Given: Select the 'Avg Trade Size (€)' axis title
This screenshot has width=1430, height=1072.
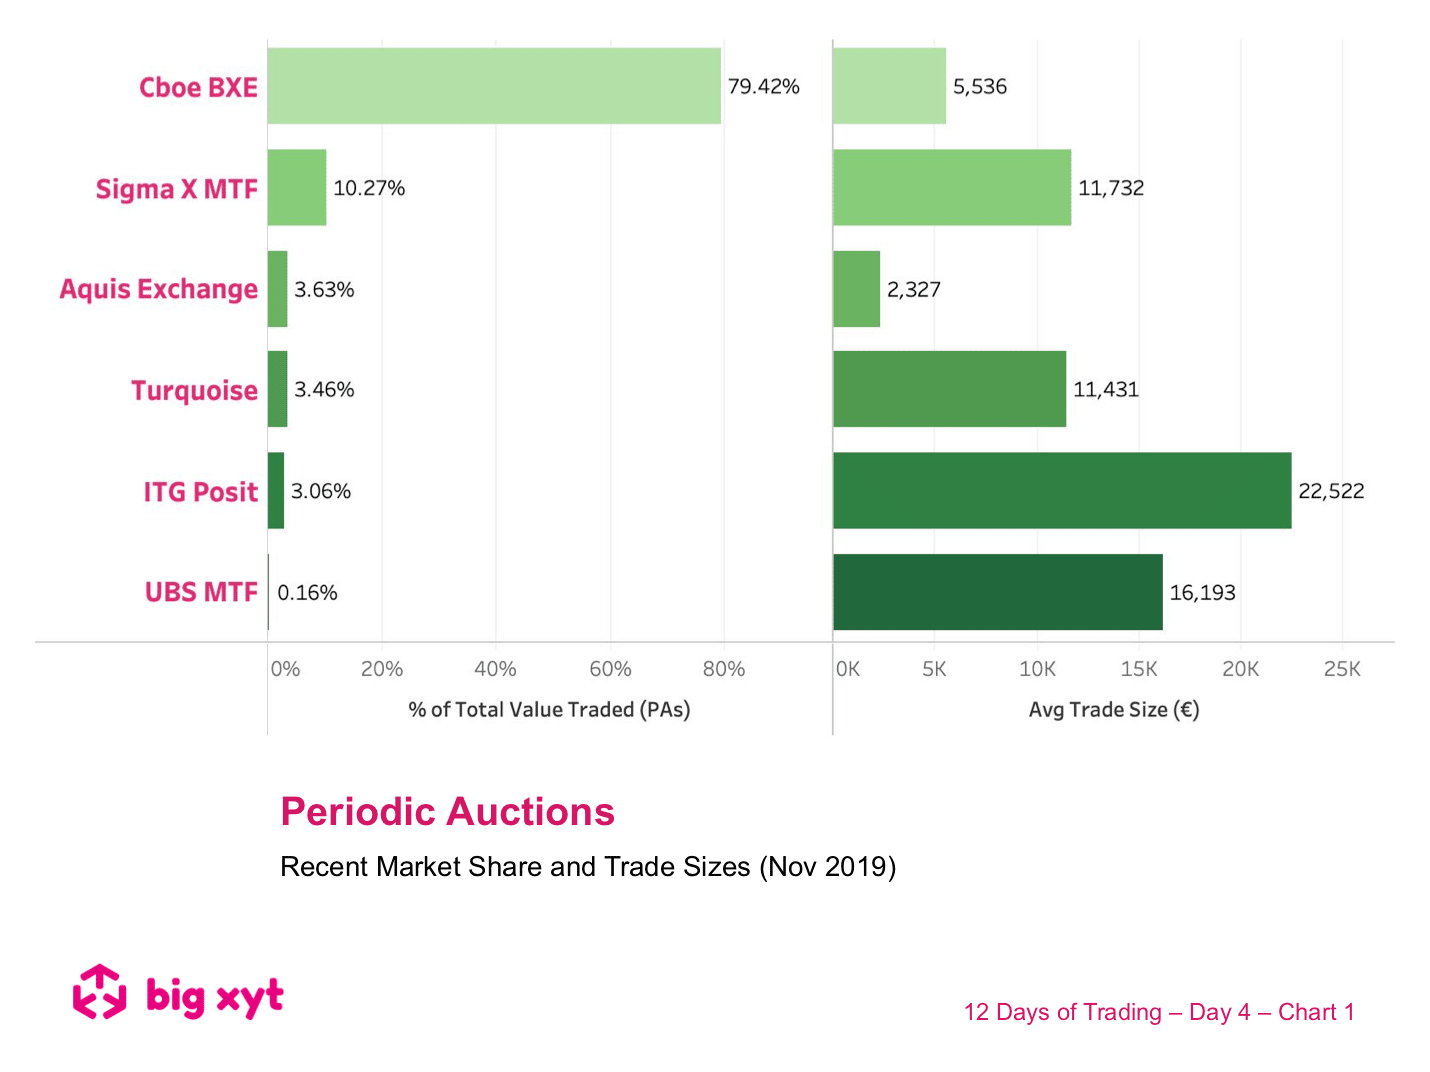Looking at the screenshot, I should [x=1114, y=710].
